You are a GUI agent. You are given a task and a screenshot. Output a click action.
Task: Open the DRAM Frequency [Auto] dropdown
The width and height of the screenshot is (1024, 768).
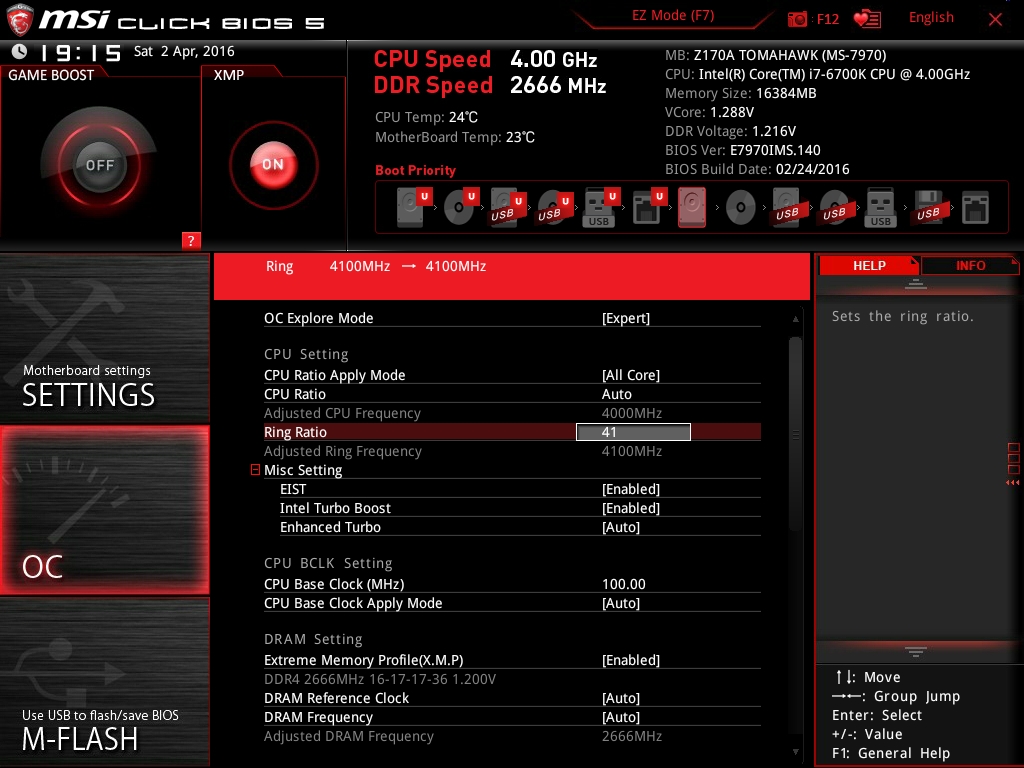[x=620, y=717]
